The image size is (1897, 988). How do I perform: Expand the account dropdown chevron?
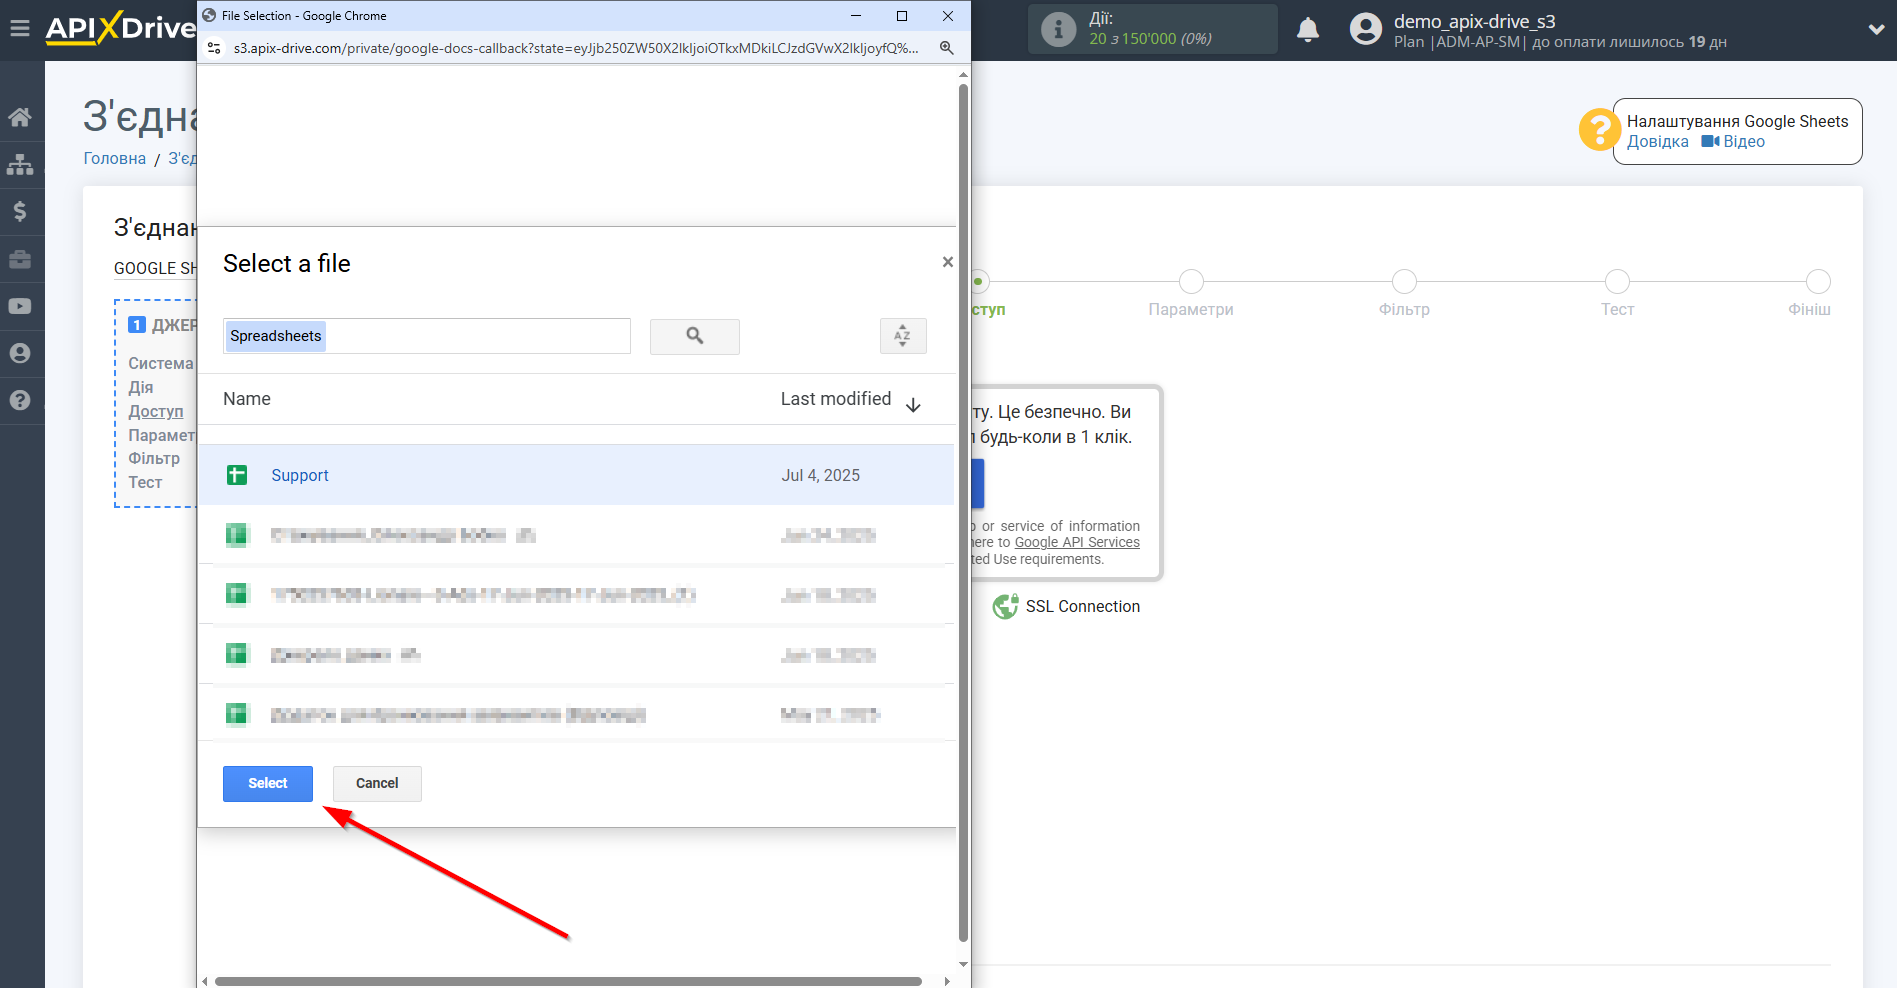pos(1876,29)
